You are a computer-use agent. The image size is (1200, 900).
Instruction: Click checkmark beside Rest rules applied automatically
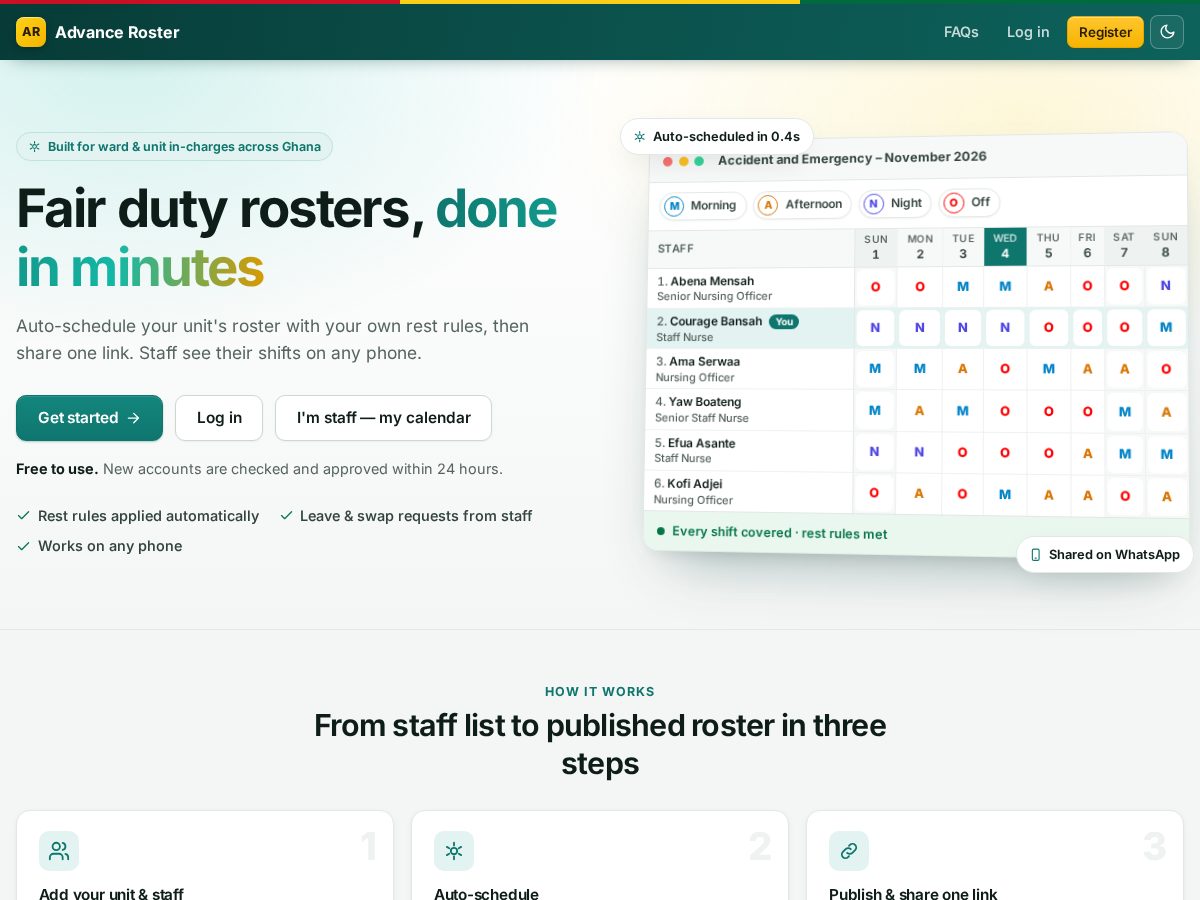(x=23, y=516)
